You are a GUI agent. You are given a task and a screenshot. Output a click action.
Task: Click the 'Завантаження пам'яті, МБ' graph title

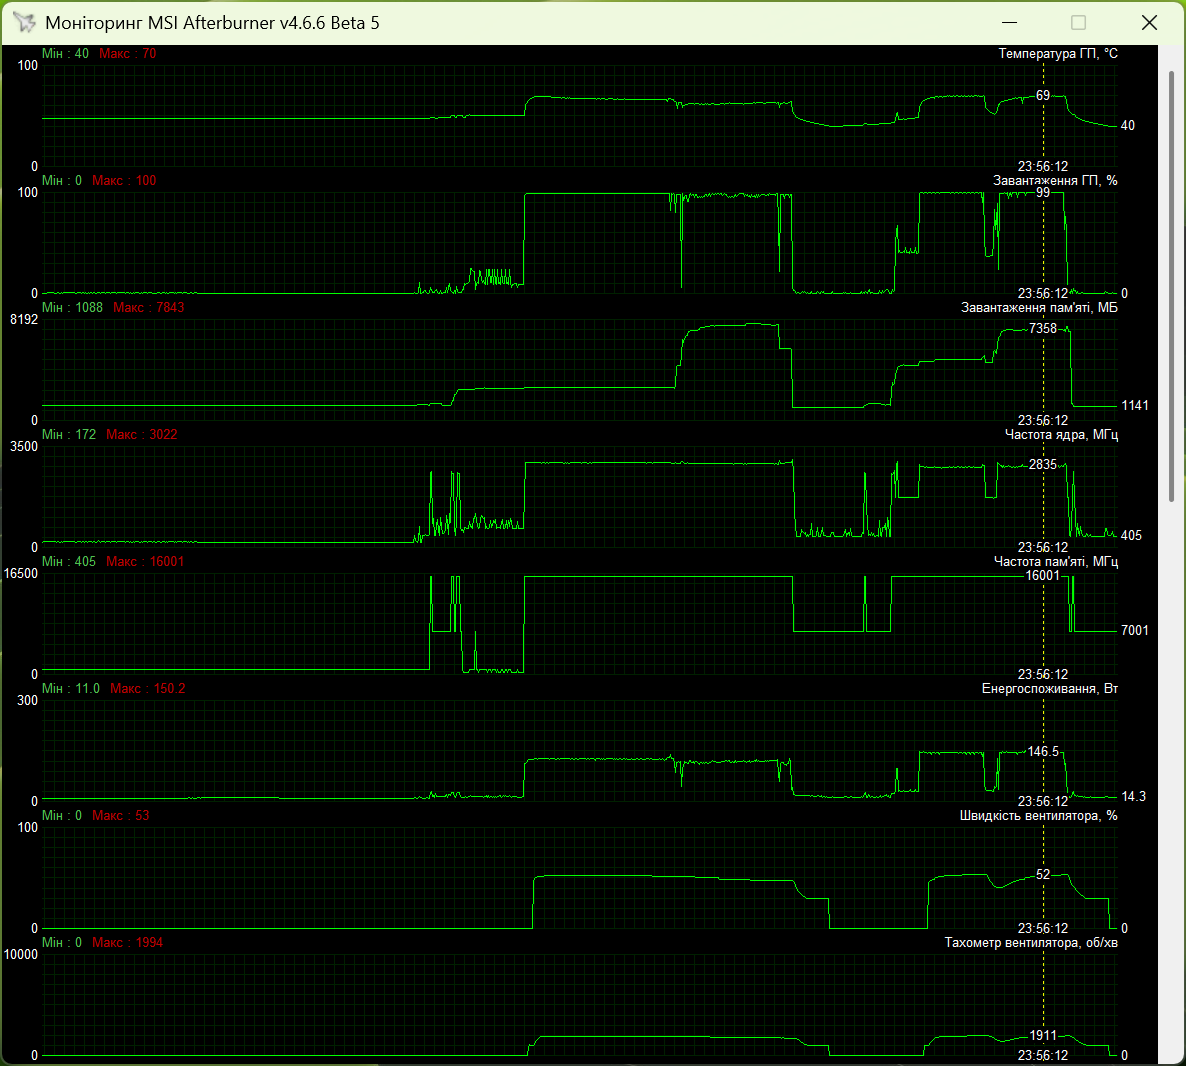coord(1039,308)
